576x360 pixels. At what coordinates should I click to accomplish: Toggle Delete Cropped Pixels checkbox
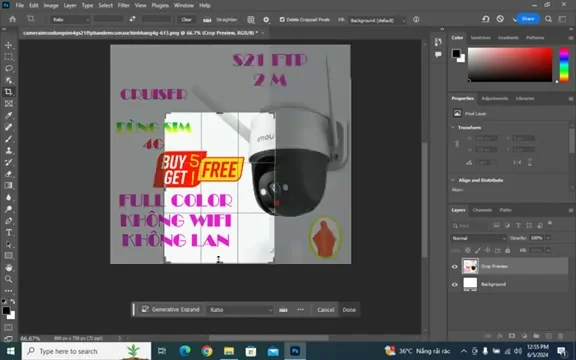click(282, 19)
